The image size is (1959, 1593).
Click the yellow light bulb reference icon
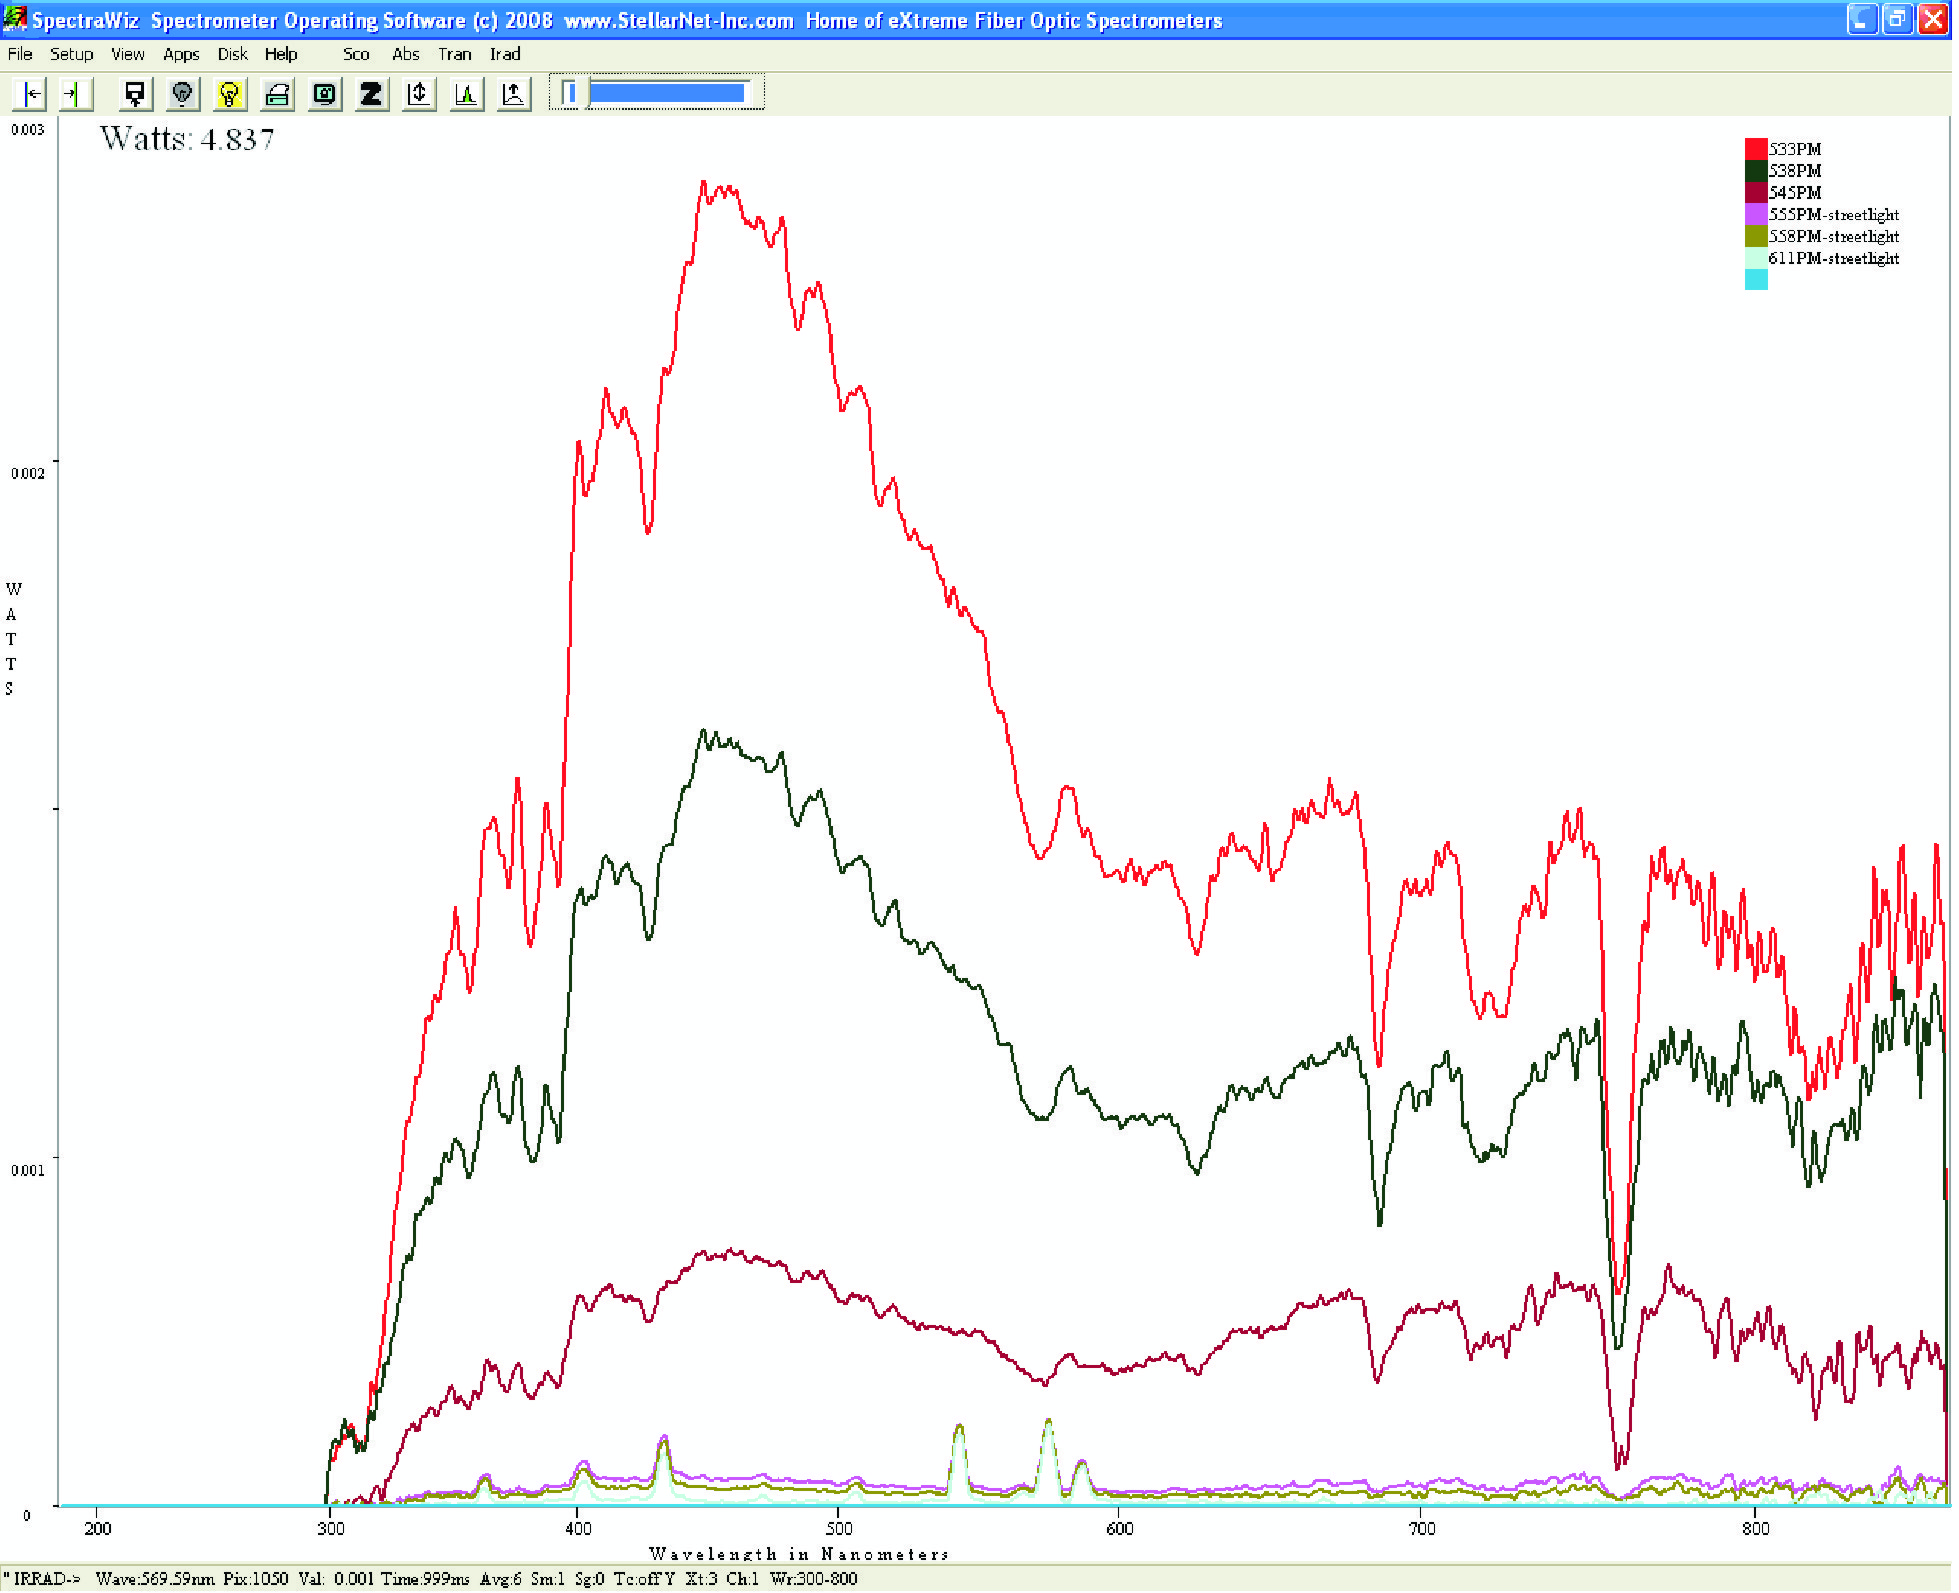[x=229, y=94]
